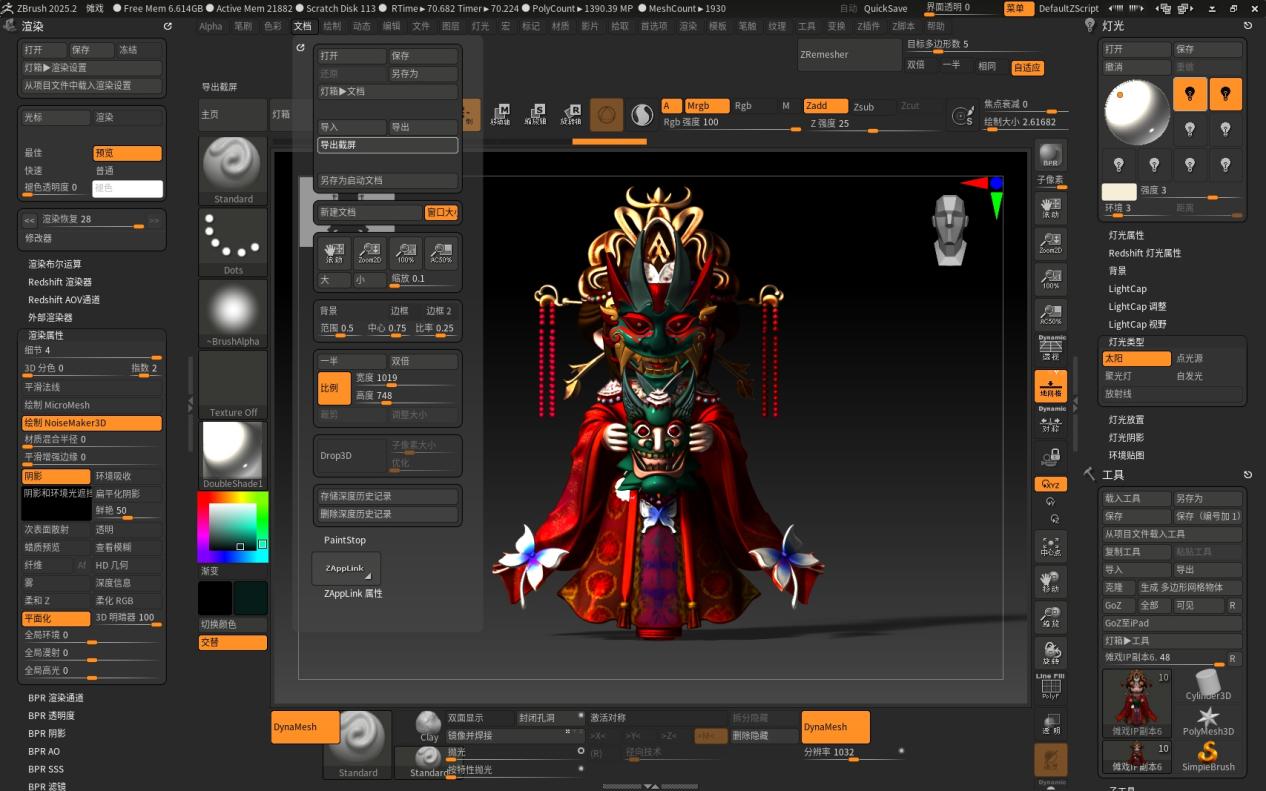Click the Zoom2D icon in document panel
This screenshot has width=1266, height=791.
point(369,252)
